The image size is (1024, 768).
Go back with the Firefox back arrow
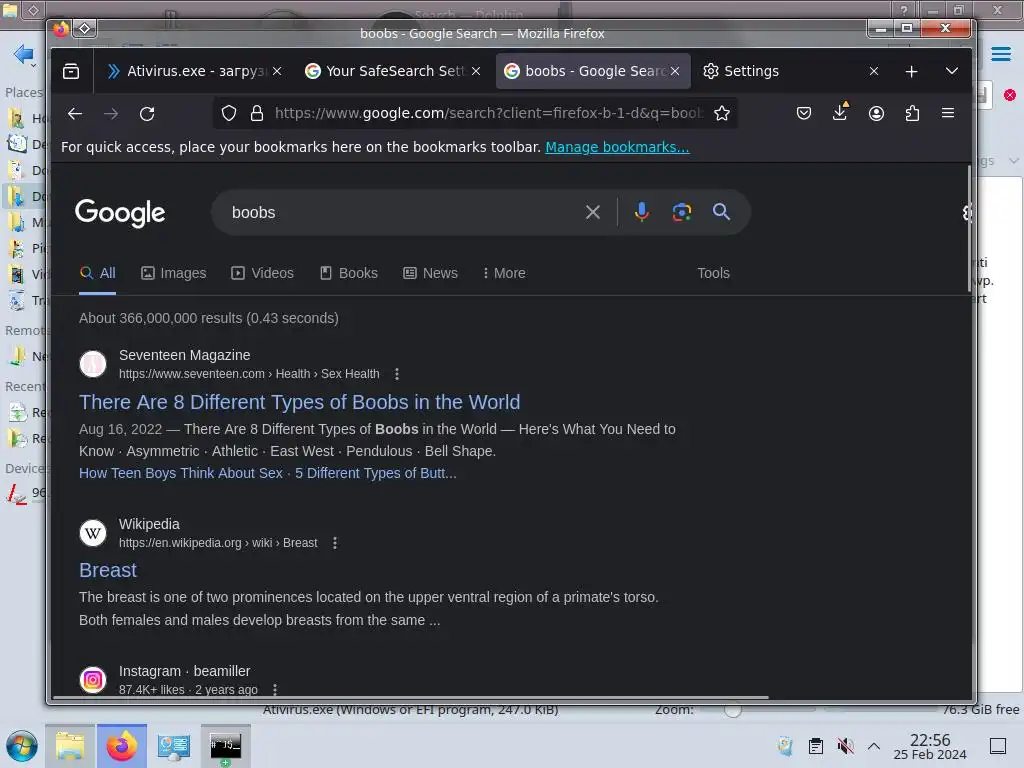click(74, 114)
